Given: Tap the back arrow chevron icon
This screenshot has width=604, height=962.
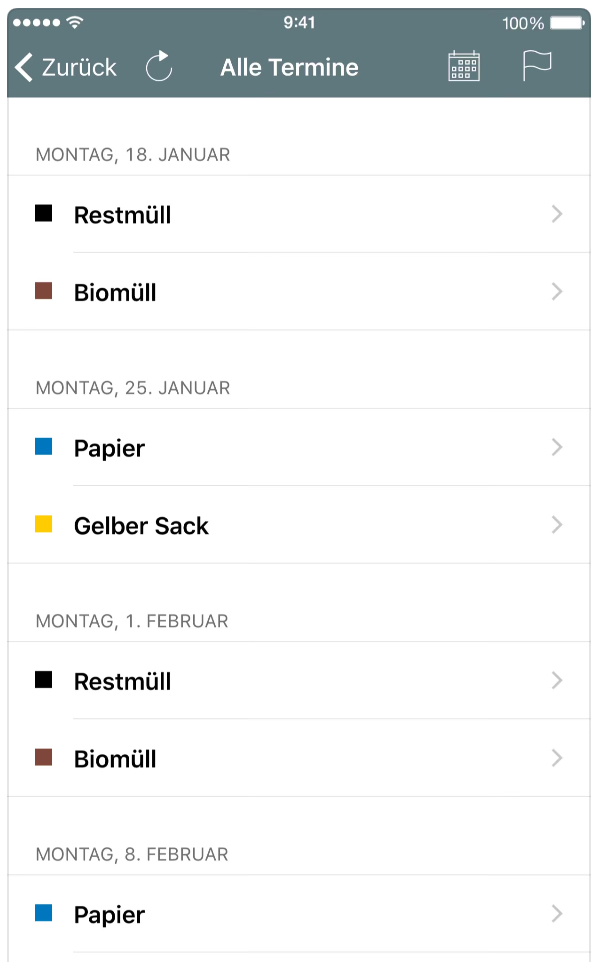Looking at the screenshot, I should point(24,67).
